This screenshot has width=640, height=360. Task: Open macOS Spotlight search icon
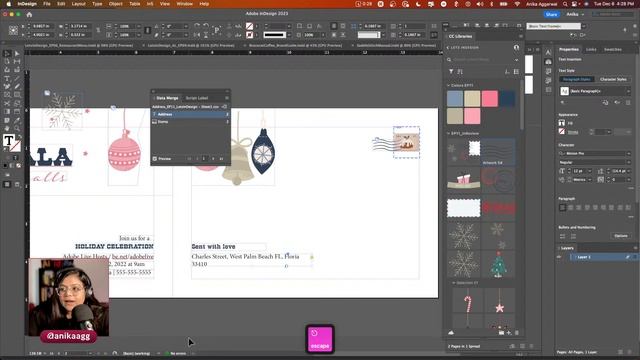(565, 4)
